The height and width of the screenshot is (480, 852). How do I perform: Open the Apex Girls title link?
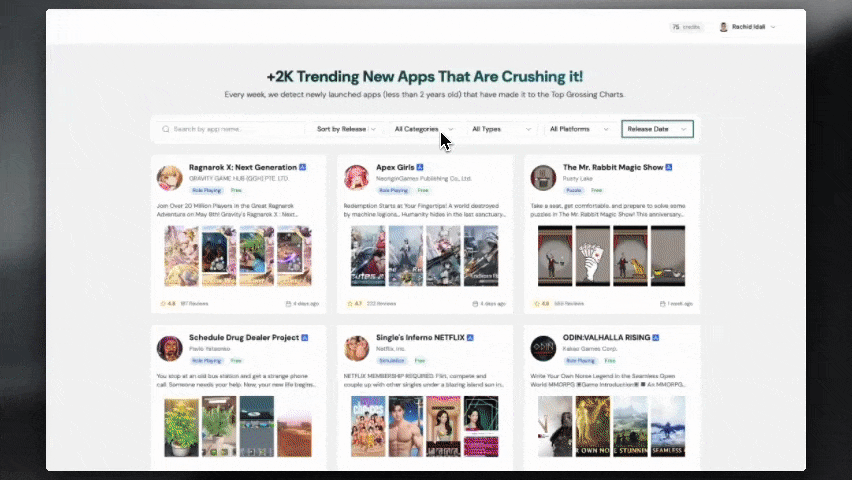pos(395,167)
